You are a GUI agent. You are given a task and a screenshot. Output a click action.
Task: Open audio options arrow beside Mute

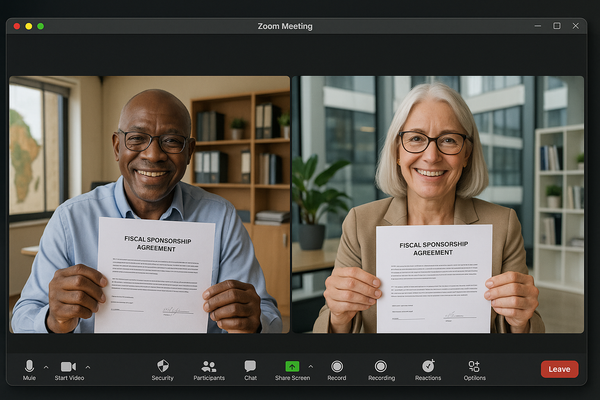click(46, 367)
